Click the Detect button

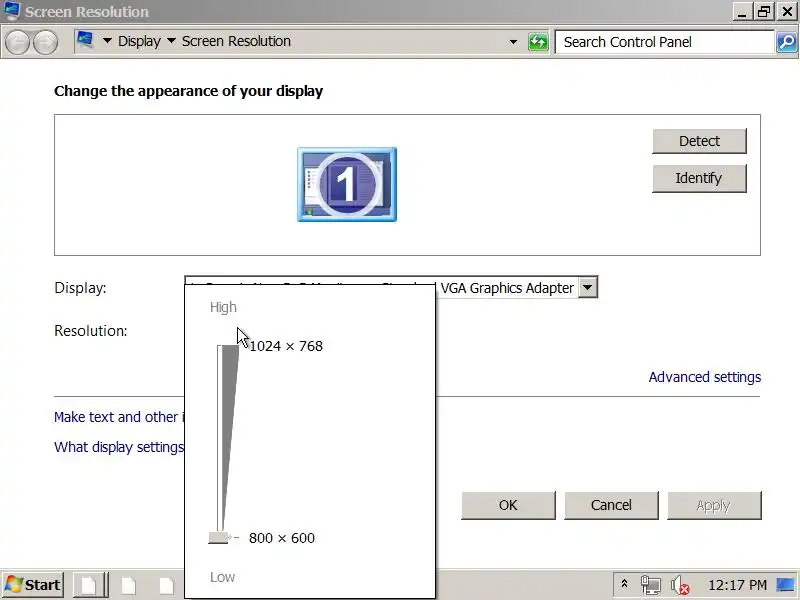699,141
